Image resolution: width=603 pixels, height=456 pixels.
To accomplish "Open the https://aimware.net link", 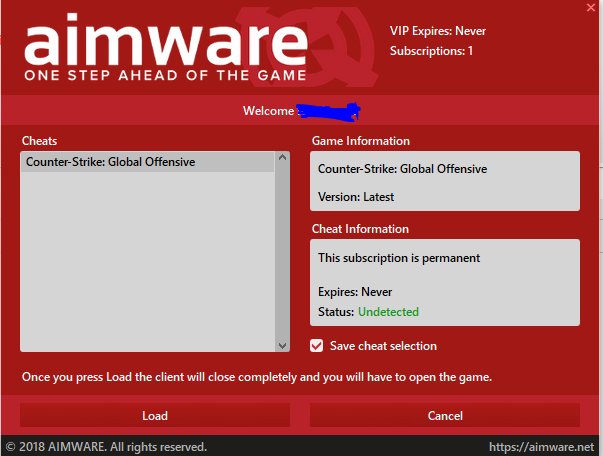I will [541, 447].
